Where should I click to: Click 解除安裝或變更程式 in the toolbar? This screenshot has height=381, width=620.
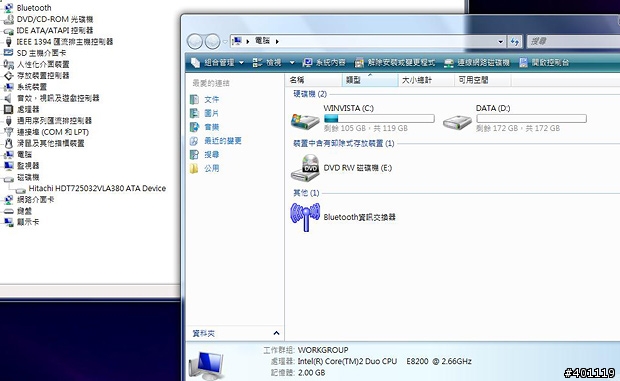click(x=395, y=62)
